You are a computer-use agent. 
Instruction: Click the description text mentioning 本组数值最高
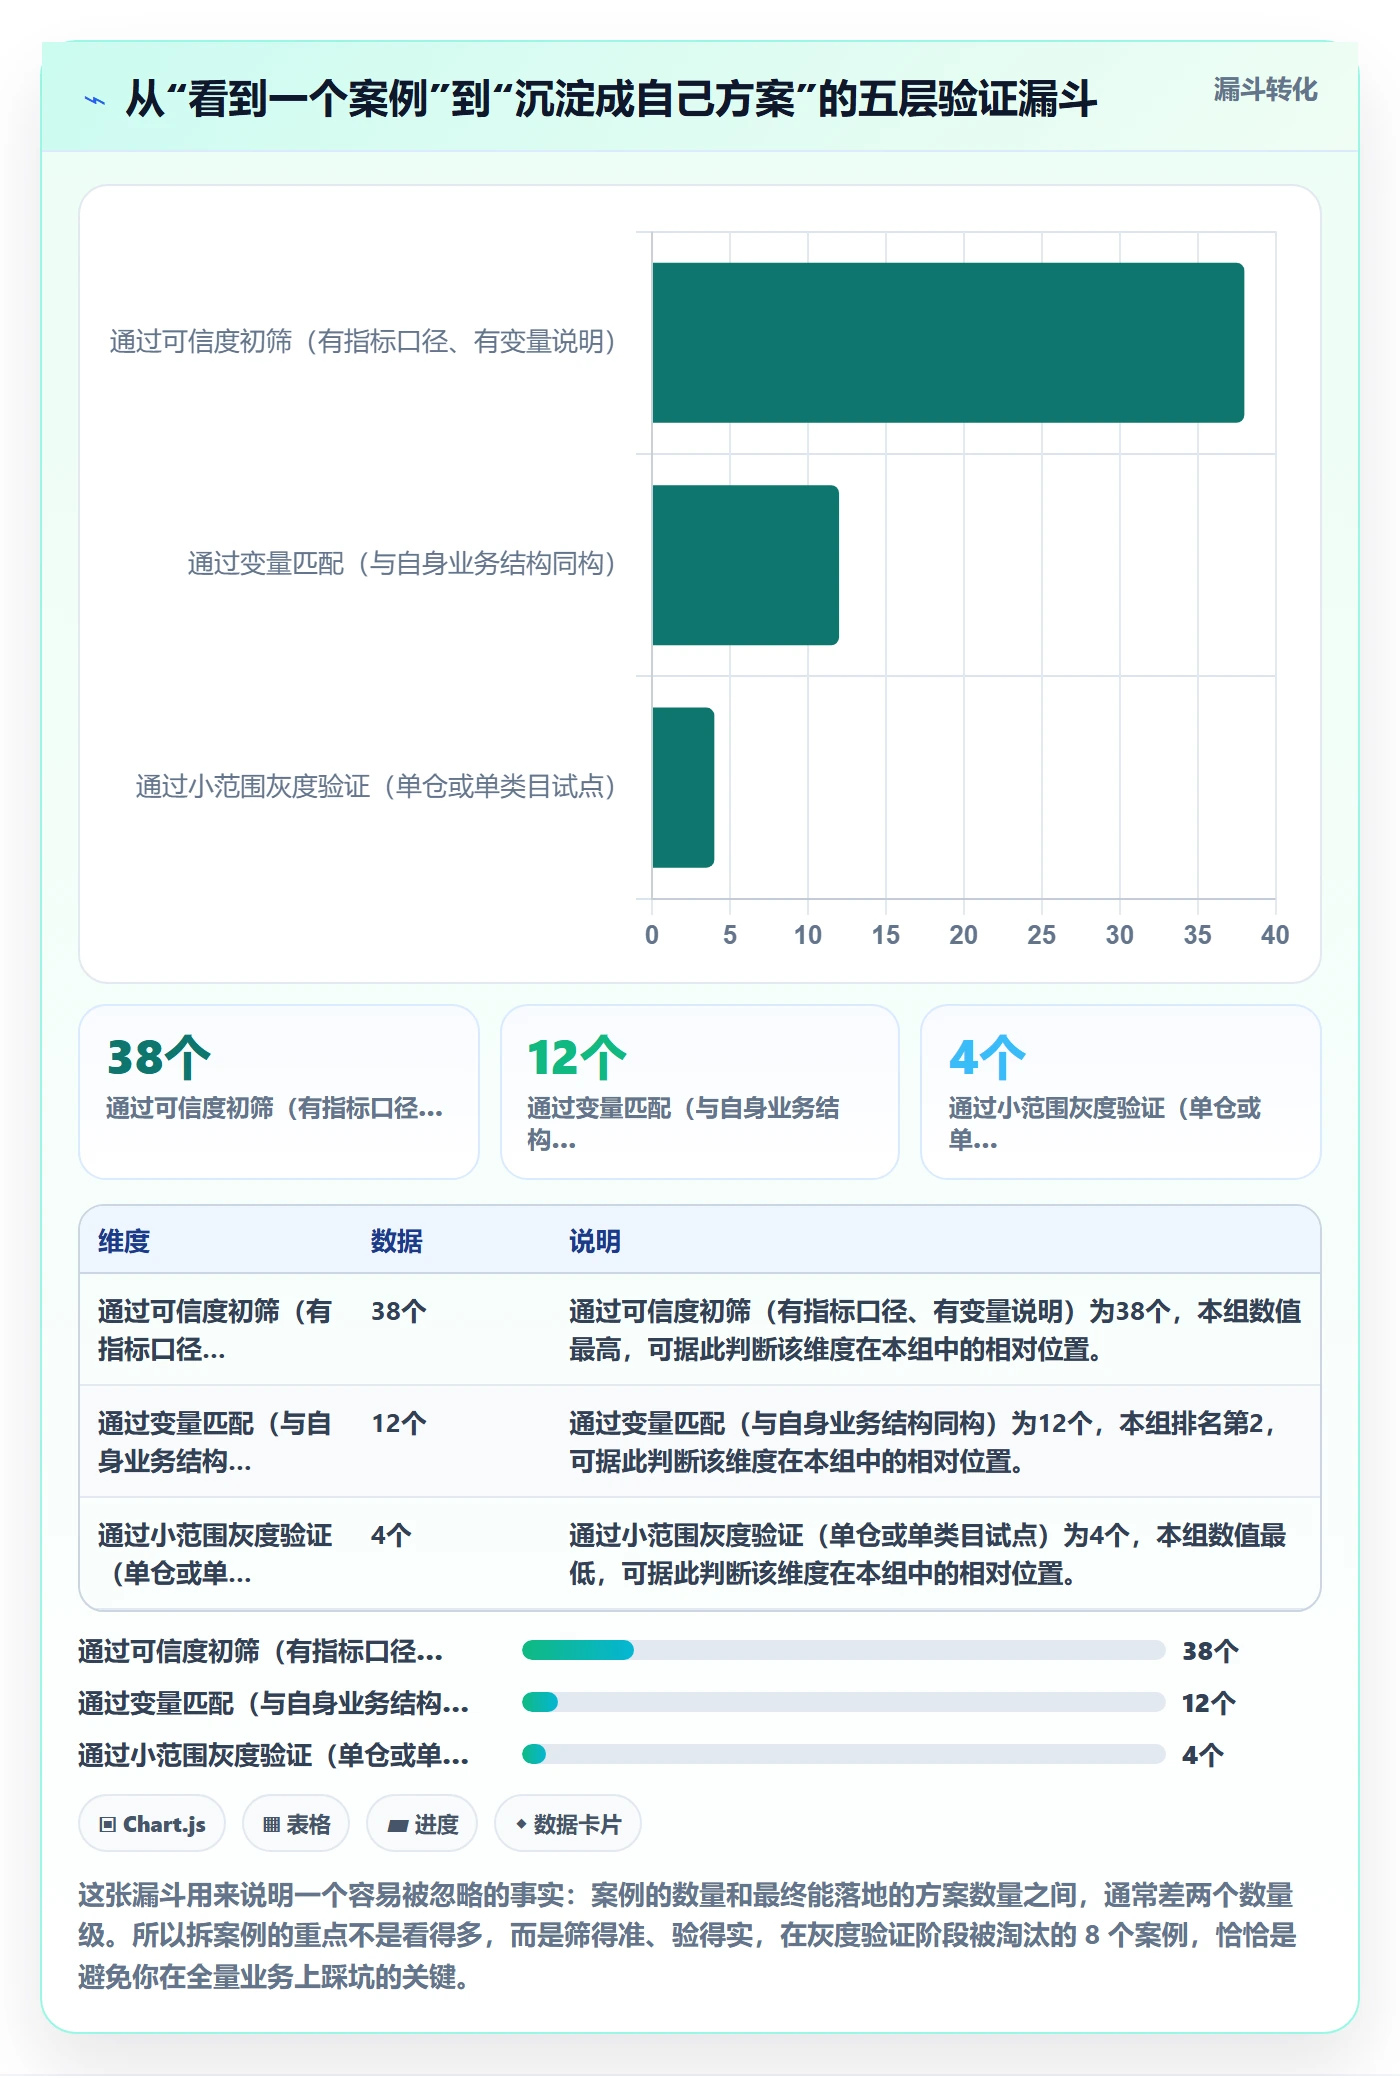pos(935,1330)
